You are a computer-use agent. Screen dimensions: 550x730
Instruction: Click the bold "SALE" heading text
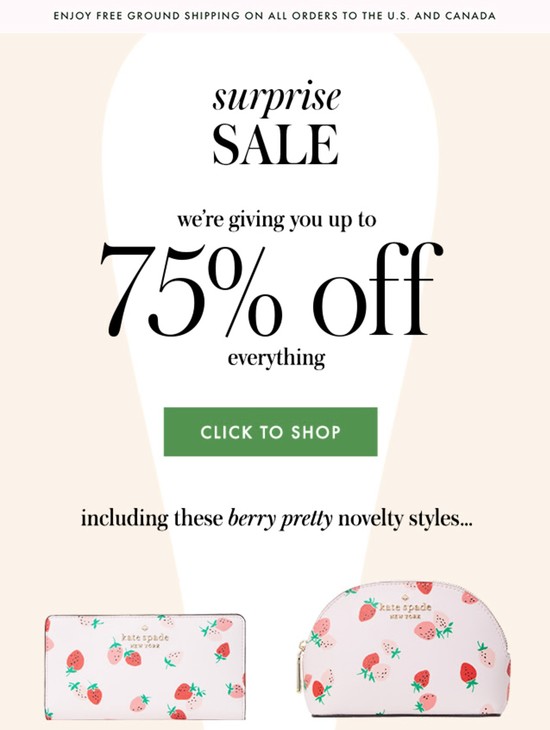[x=275, y=145]
